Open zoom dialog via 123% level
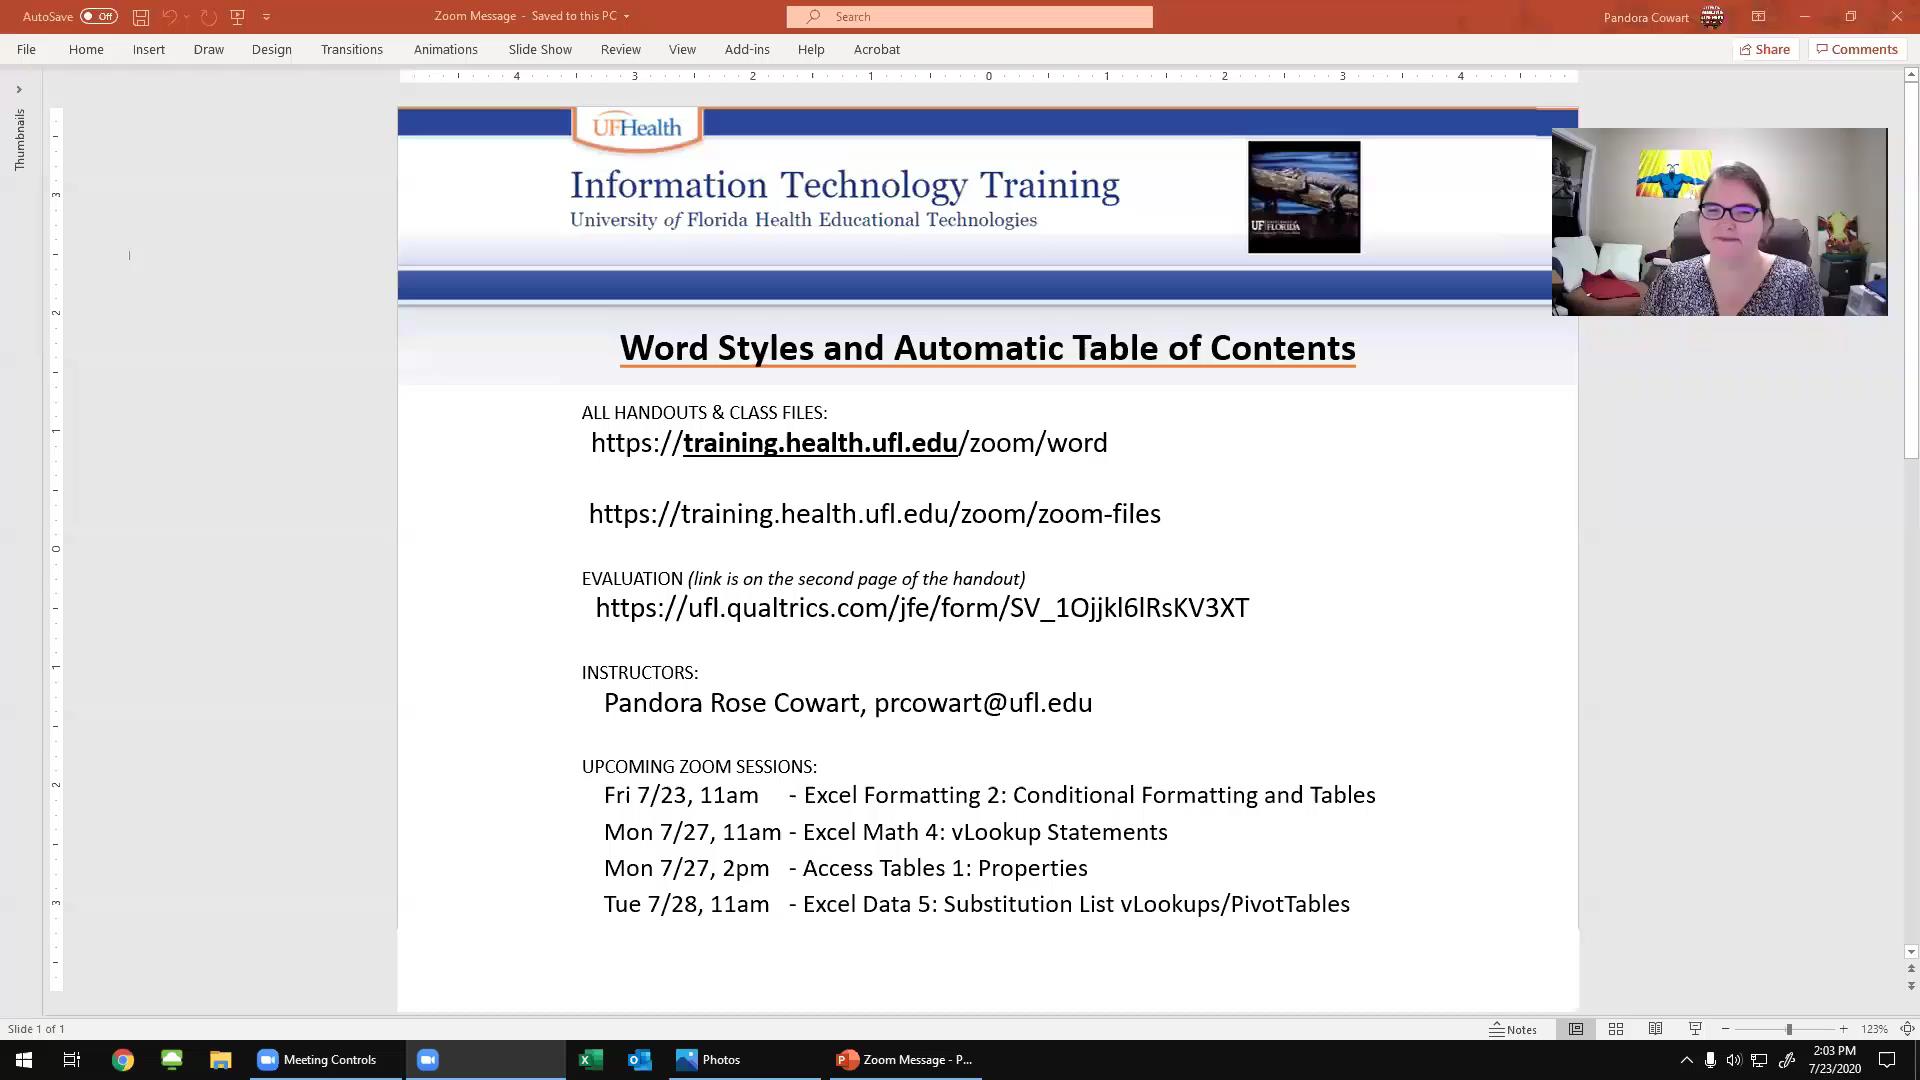The height and width of the screenshot is (1080, 1920). [1874, 1029]
